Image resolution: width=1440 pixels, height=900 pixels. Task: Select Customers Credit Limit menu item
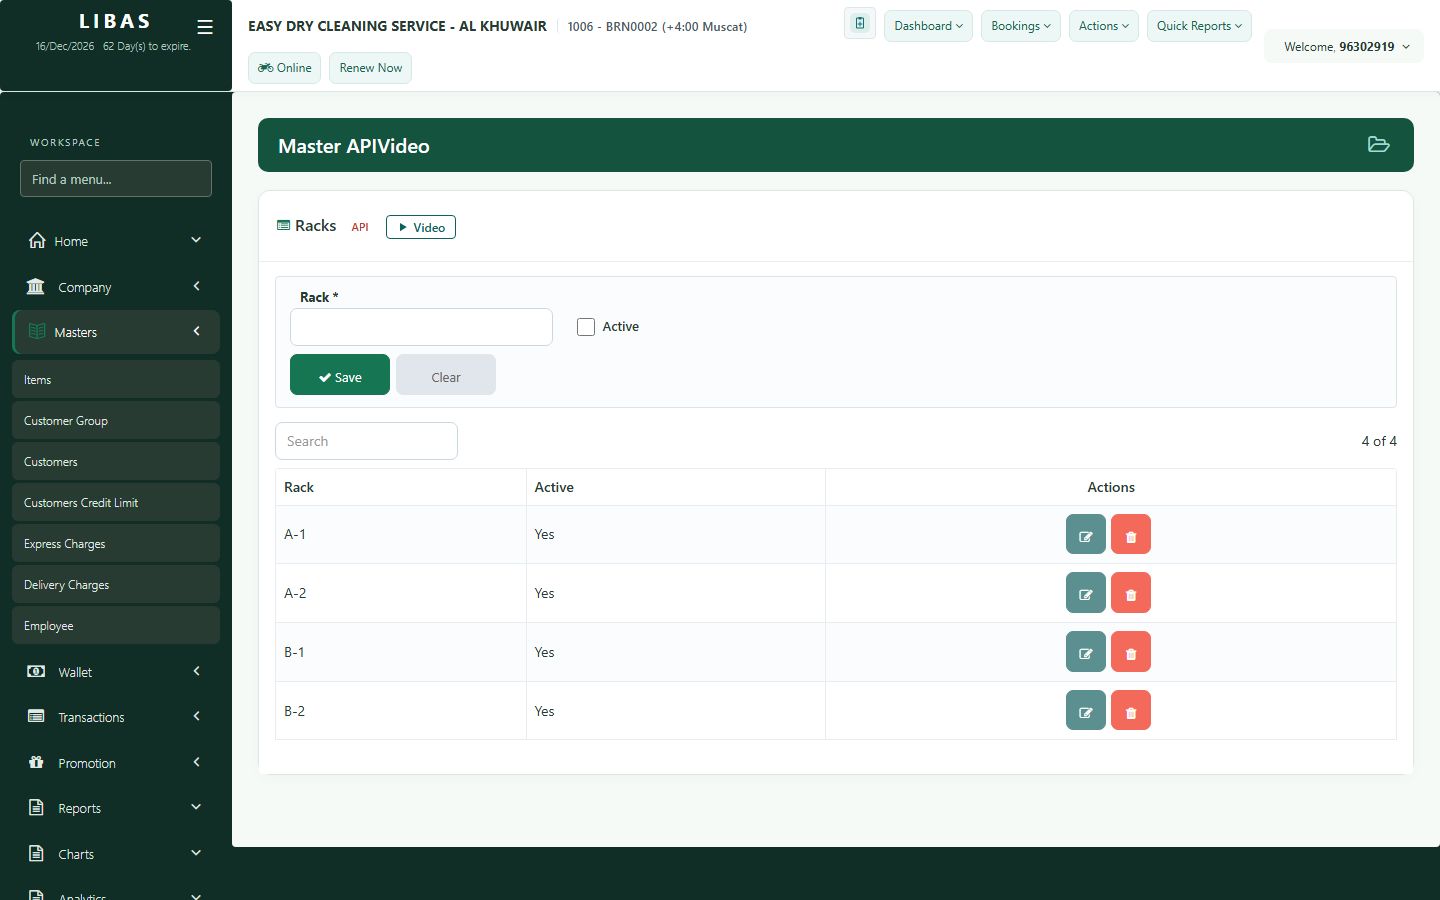click(116, 503)
